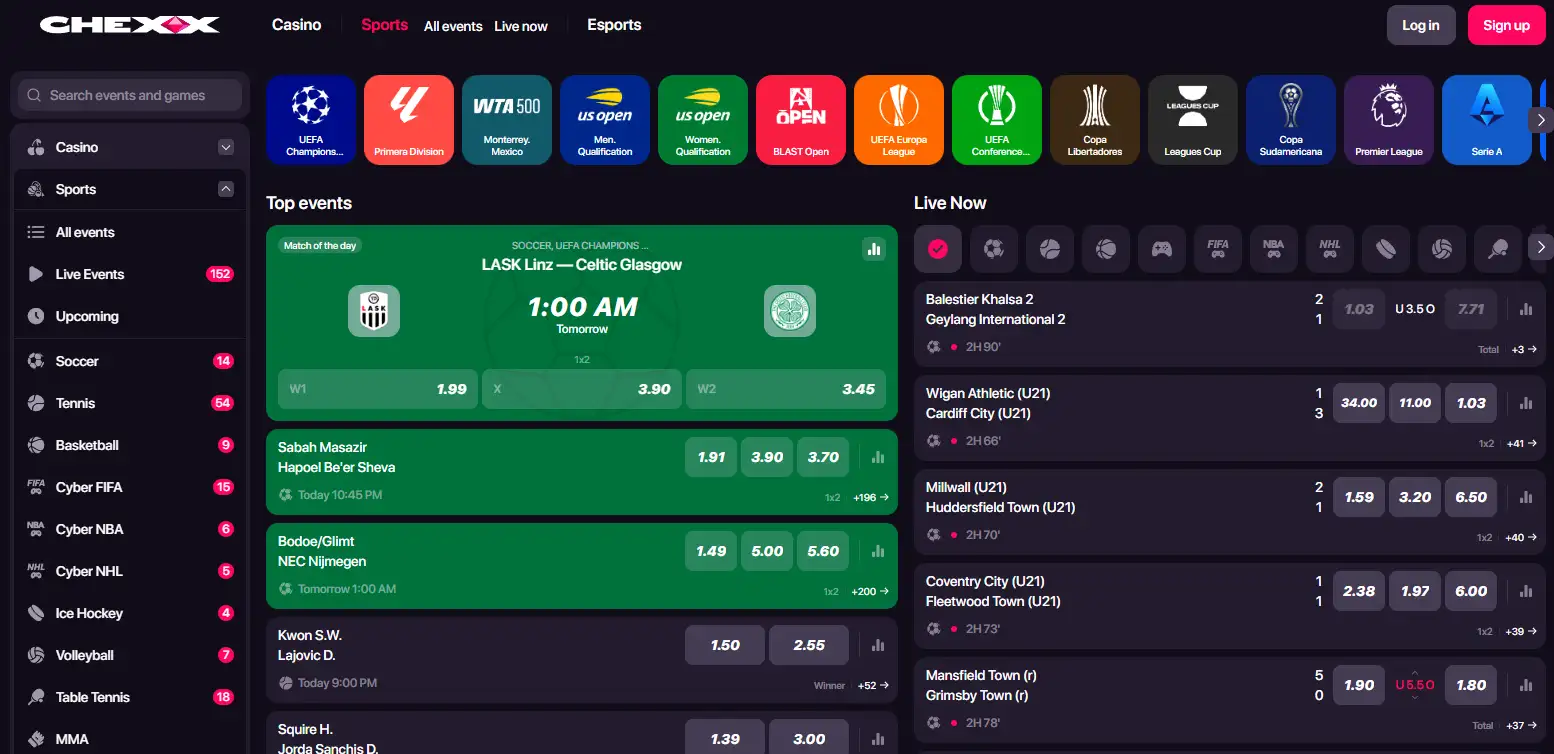Screen dimensions: 1554x754
Task: Open the Esports top tab
Action: (614, 25)
